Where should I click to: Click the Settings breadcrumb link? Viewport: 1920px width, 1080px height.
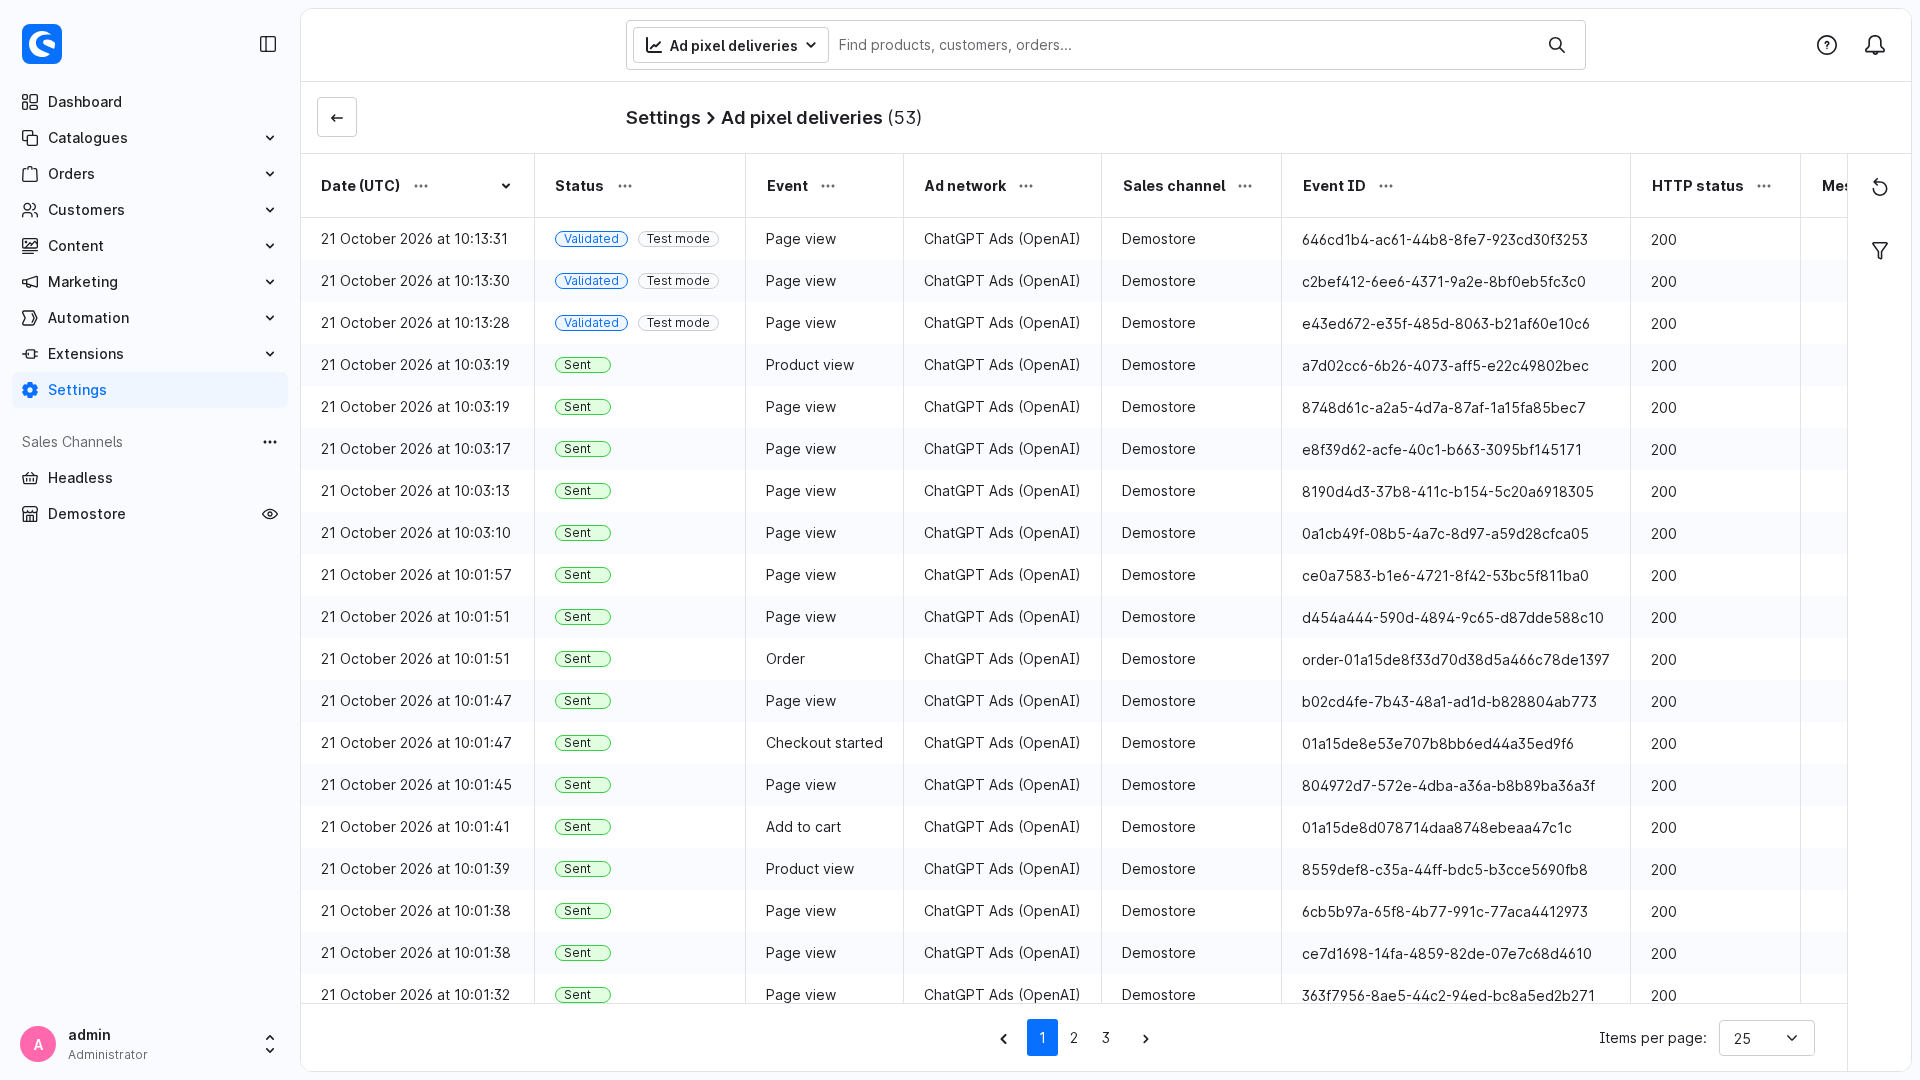click(x=663, y=118)
